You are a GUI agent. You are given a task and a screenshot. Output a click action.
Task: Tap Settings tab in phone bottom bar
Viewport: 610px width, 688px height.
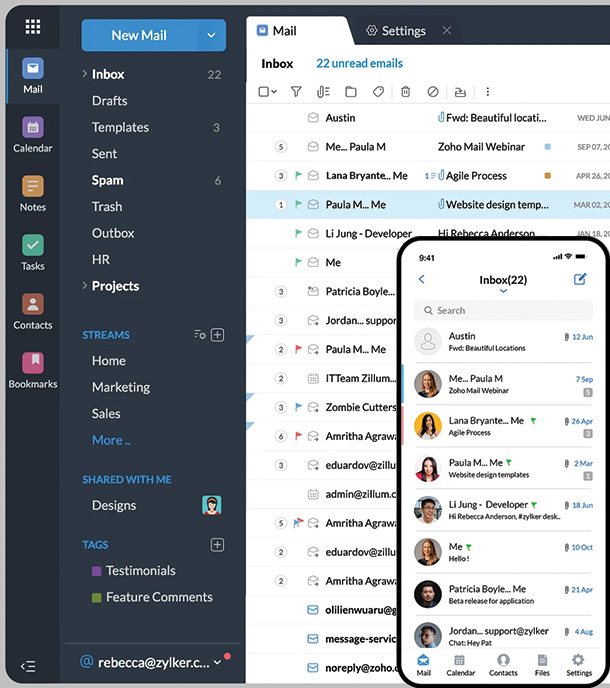click(x=579, y=665)
